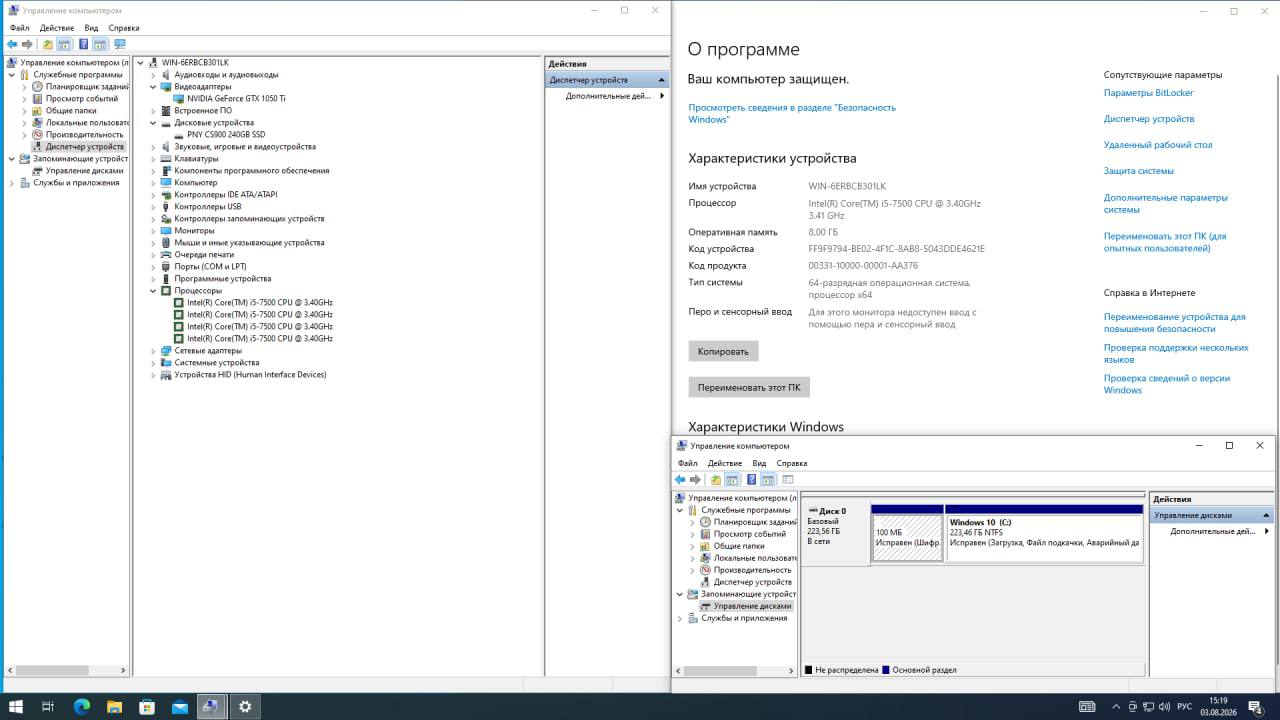The image size is (1280, 720).
Task: Click the Копировать button in Settings
Action: pyautogui.click(x=723, y=351)
